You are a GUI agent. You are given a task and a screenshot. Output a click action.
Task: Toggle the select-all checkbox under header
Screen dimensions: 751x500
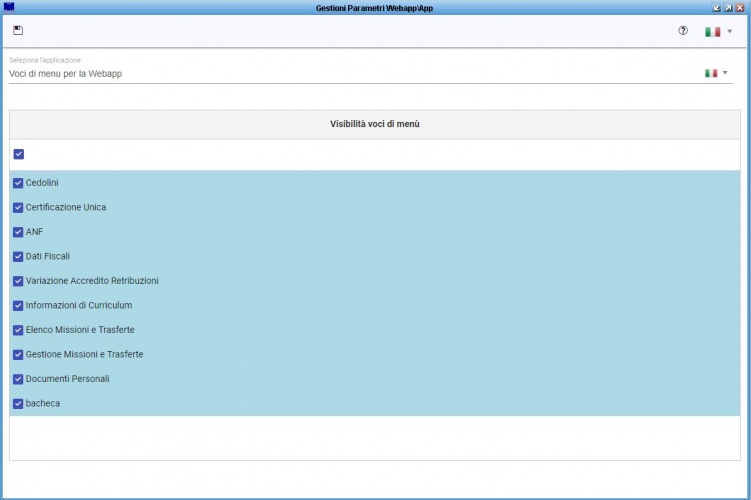pos(19,154)
